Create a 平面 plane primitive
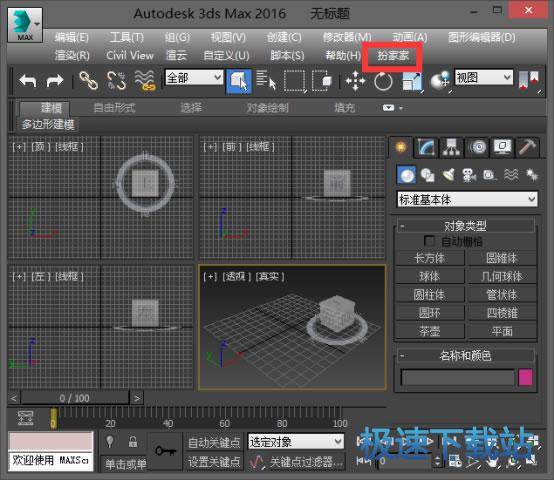Viewport: 554px width, 481px height. pos(502,332)
